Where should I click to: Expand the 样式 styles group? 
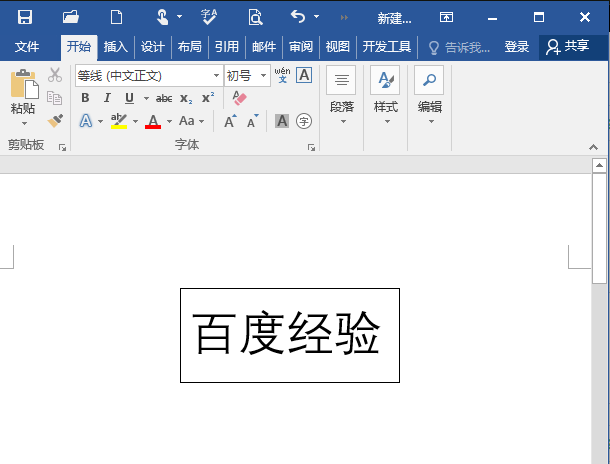(x=387, y=122)
